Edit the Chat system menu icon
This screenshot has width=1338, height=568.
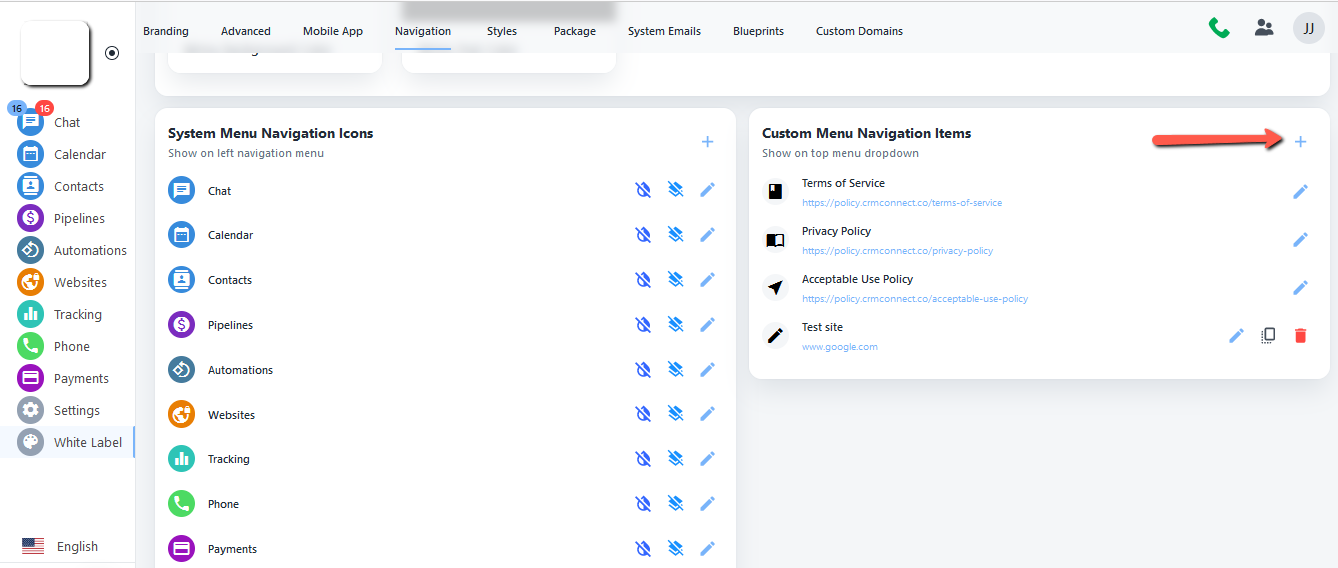click(707, 190)
